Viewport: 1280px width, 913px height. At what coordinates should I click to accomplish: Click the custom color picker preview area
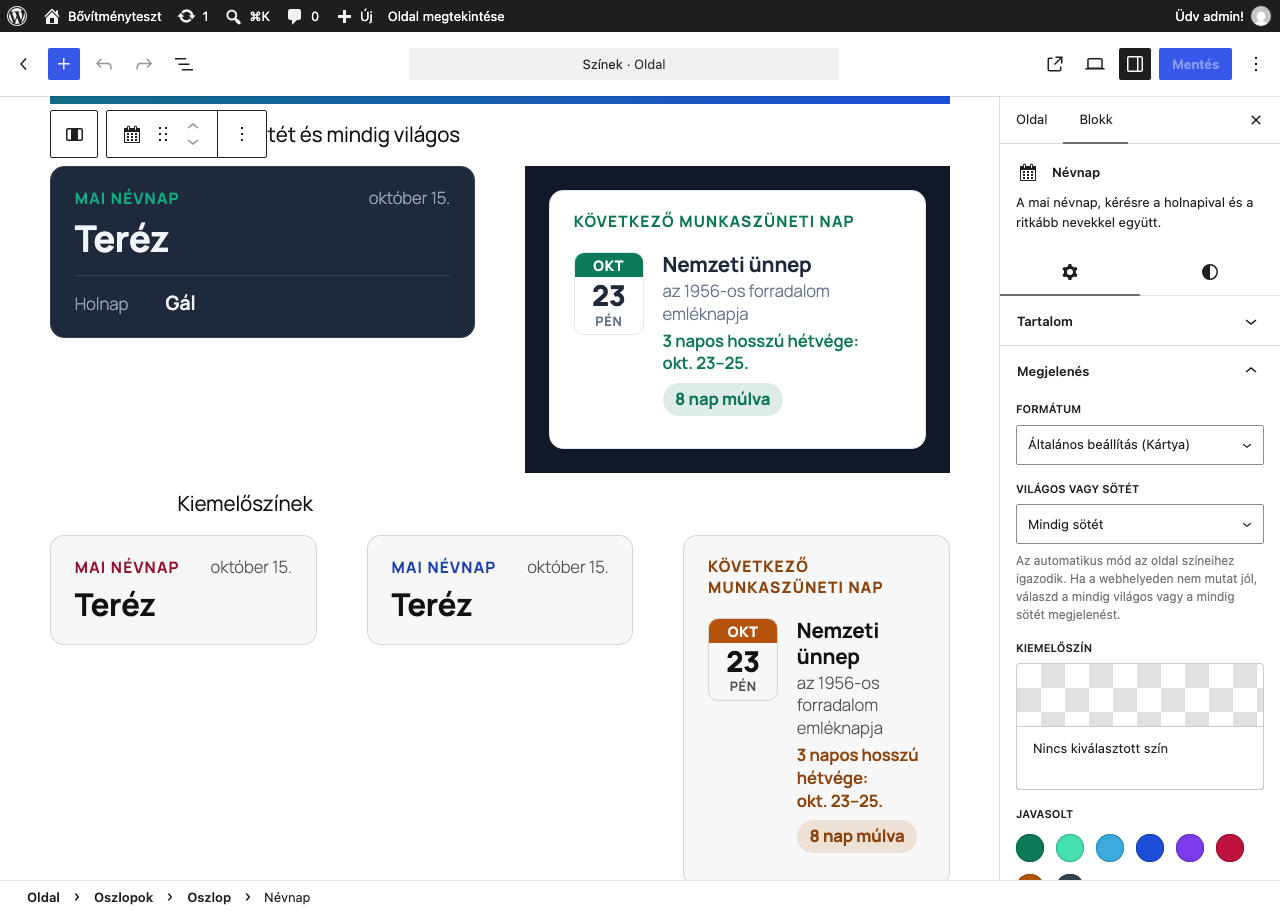point(1140,695)
